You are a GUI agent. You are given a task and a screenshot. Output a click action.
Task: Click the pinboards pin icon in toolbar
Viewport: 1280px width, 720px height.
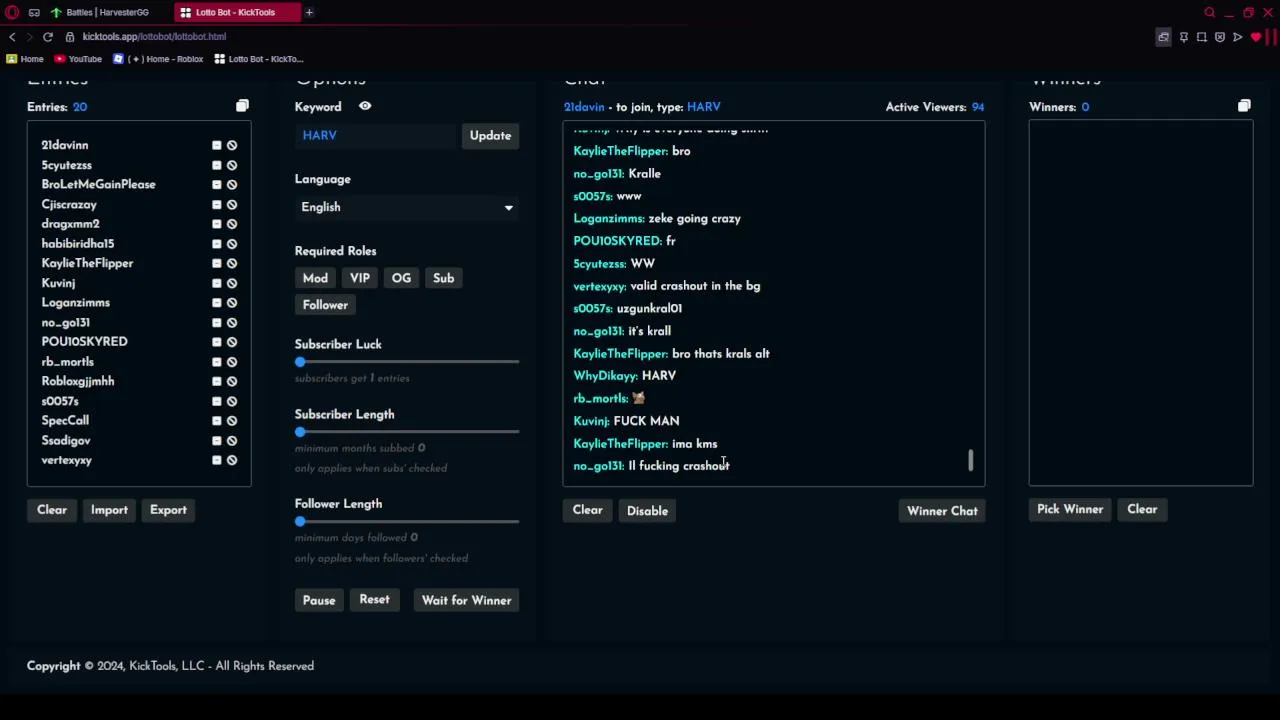pyautogui.click(x=1184, y=37)
